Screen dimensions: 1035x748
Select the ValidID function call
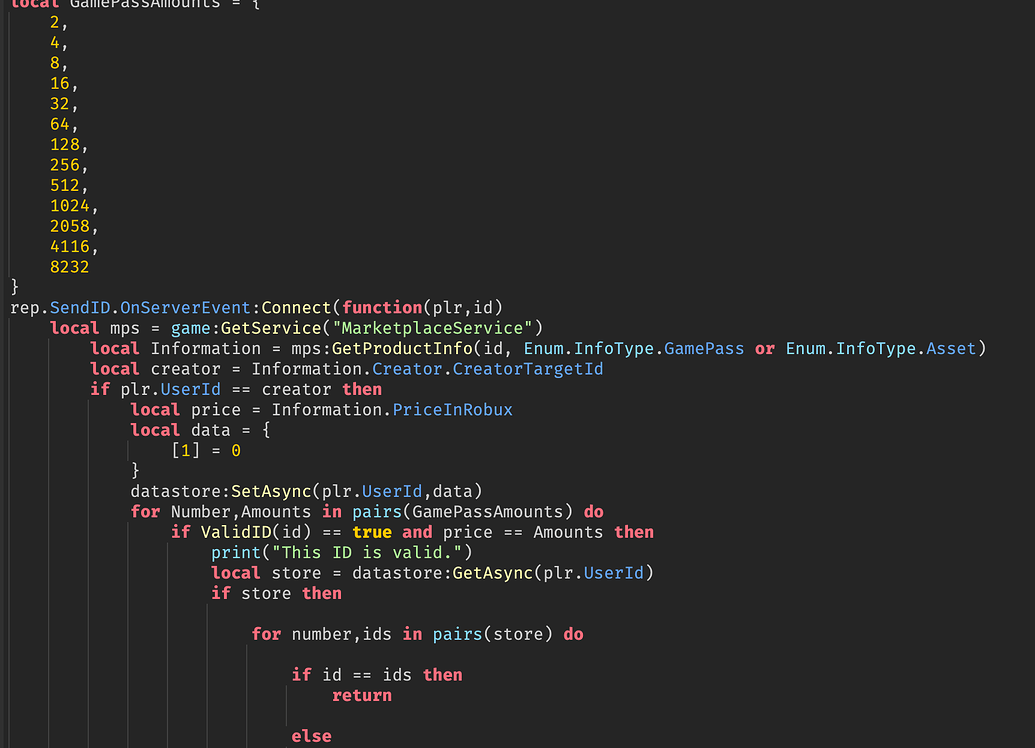[227, 532]
